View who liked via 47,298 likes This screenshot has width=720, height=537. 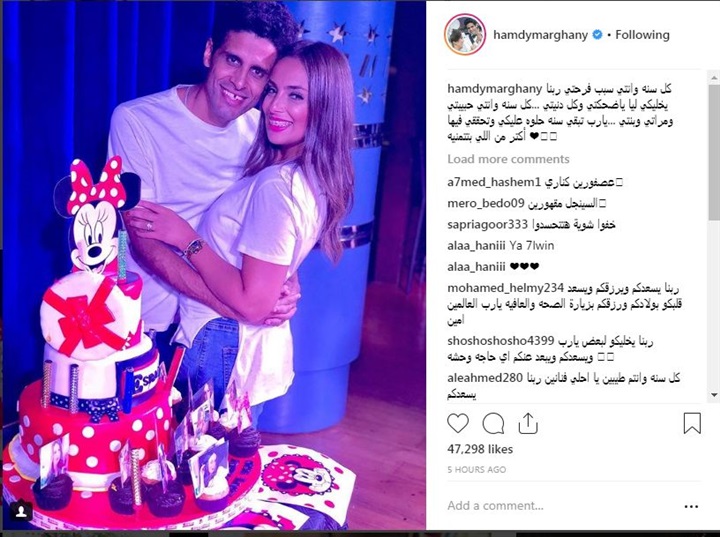pos(480,449)
